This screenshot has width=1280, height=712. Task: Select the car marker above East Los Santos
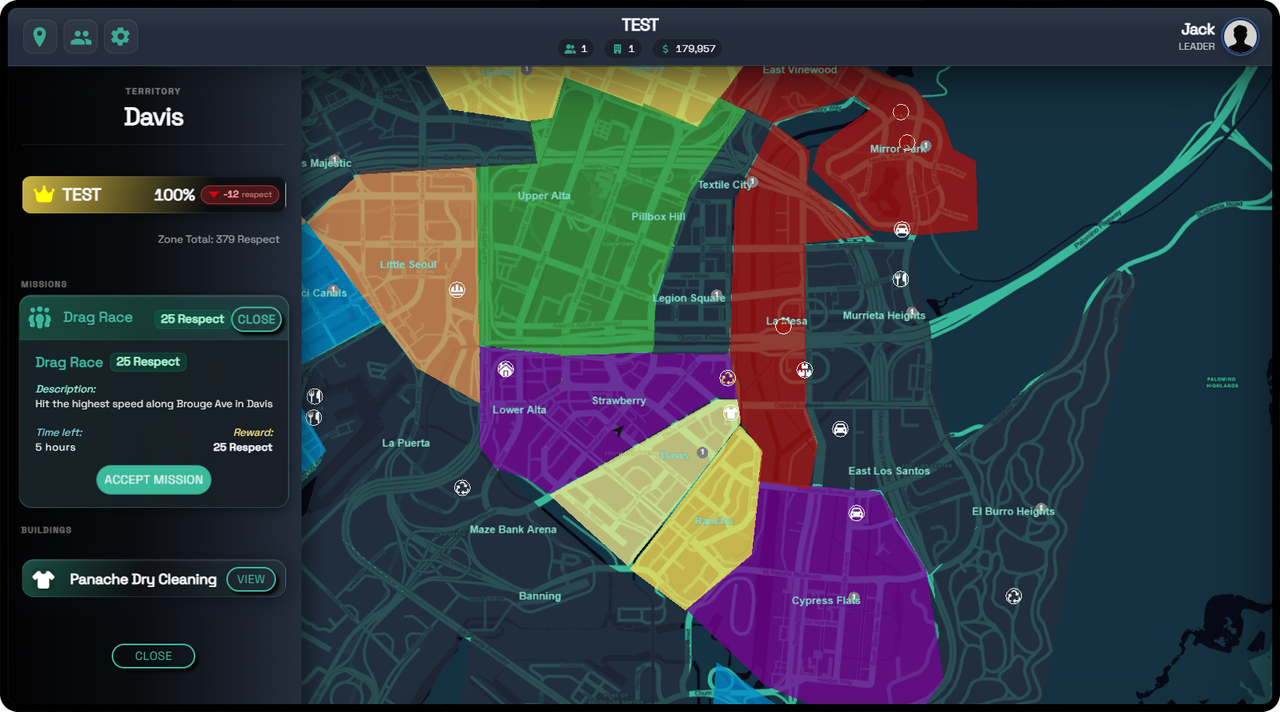coord(840,429)
